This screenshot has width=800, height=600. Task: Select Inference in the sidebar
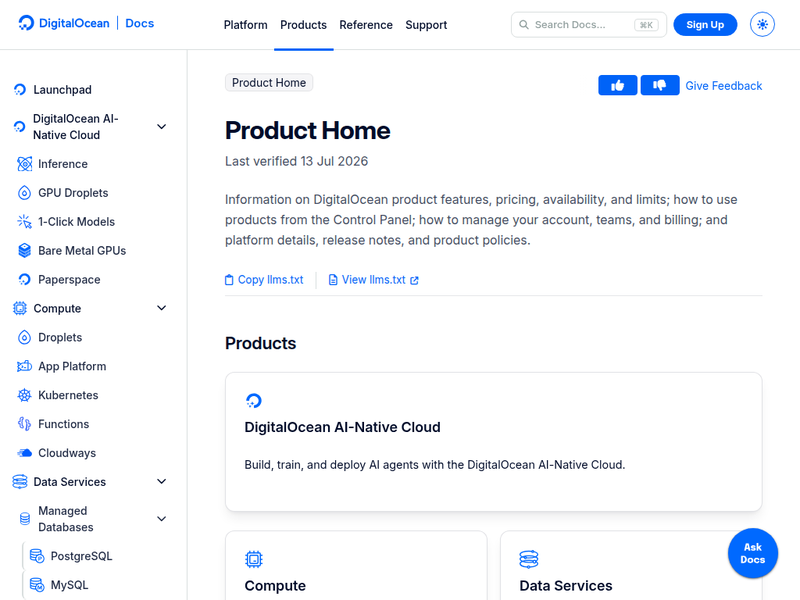[x=63, y=164]
